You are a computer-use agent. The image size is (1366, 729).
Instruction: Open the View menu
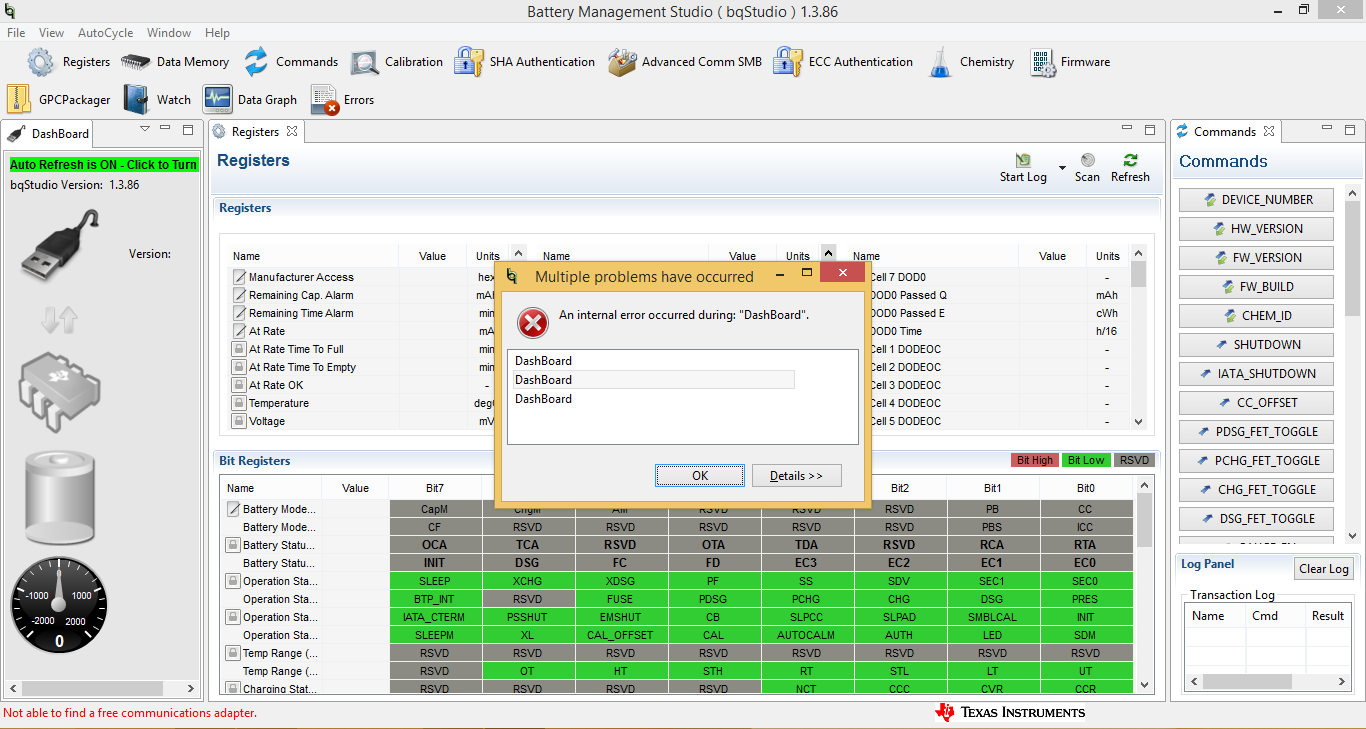[x=51, y=33]
